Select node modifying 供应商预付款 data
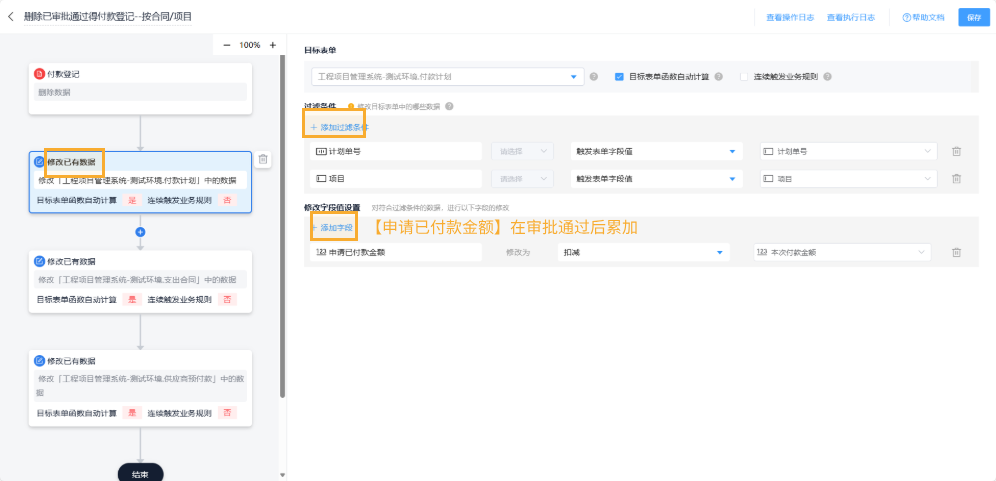The height and width of the screenshot is (481, 996). (x=140, y=388)
